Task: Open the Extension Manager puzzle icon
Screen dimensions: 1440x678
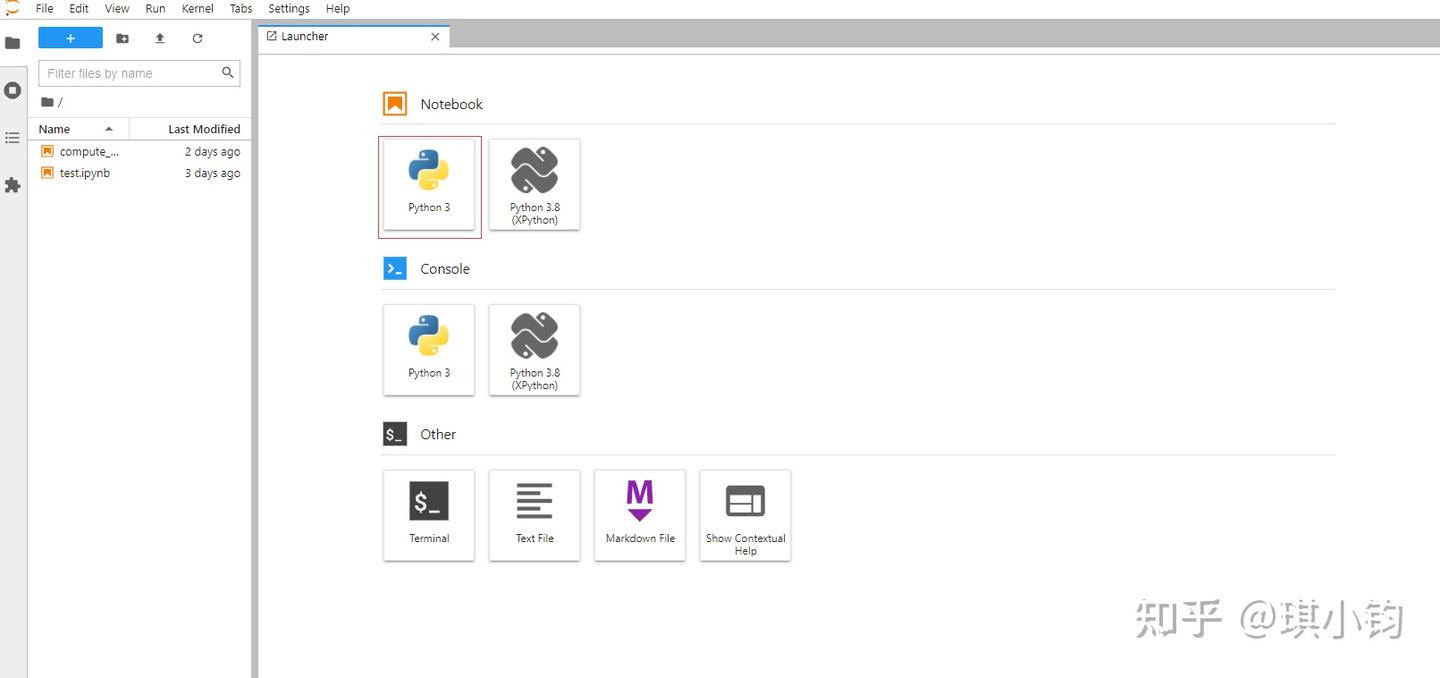Action: pos(13,185)
